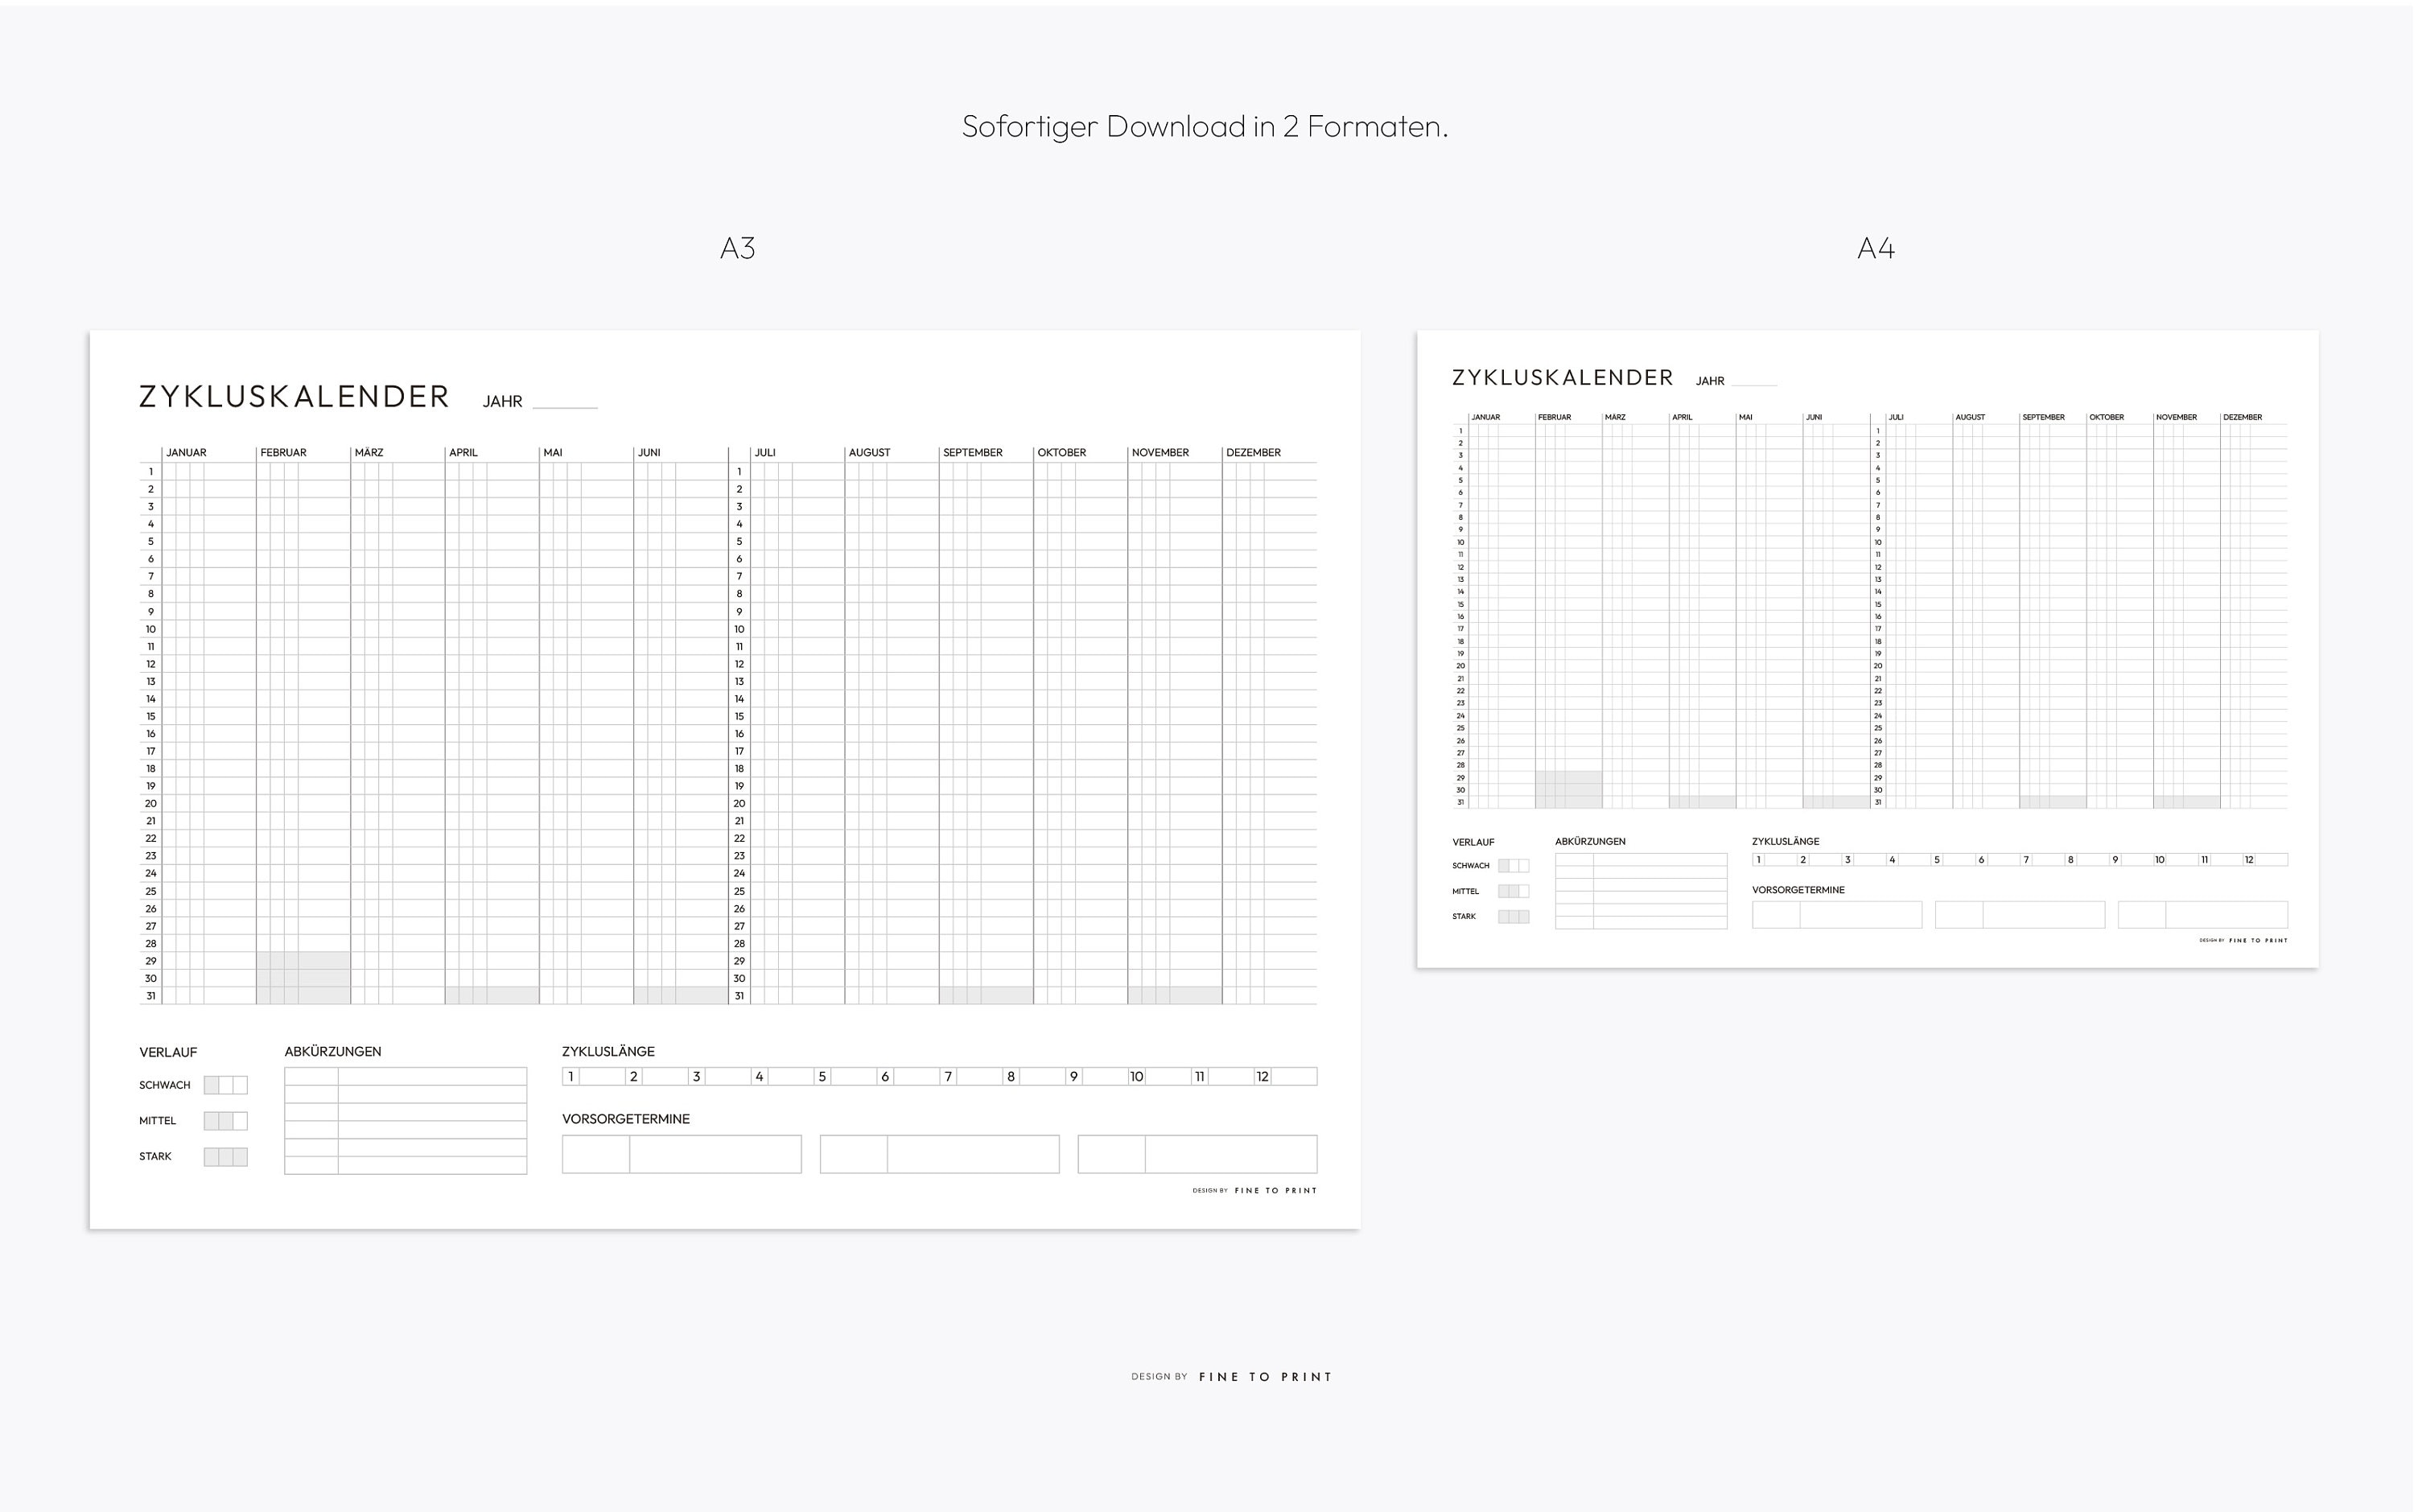Click 'NOVEMBER' column header on A3 sheet
Viewport: 2414px width, 1512px height.
(x=1160, y=453)
